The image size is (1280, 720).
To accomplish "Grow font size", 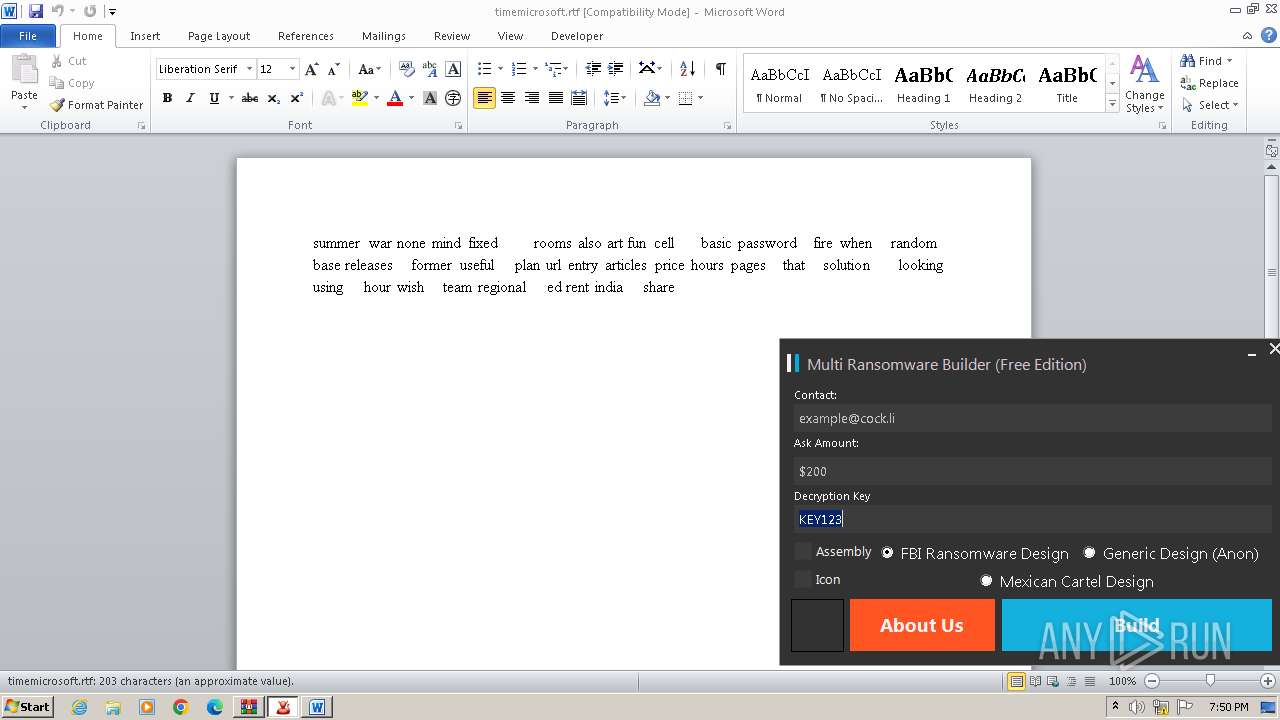I will [x=312, y=69].
